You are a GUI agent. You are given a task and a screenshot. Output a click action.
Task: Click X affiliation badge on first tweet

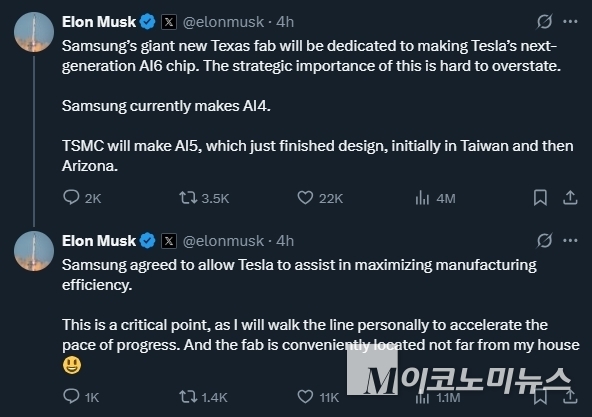[x=169, y=22]
